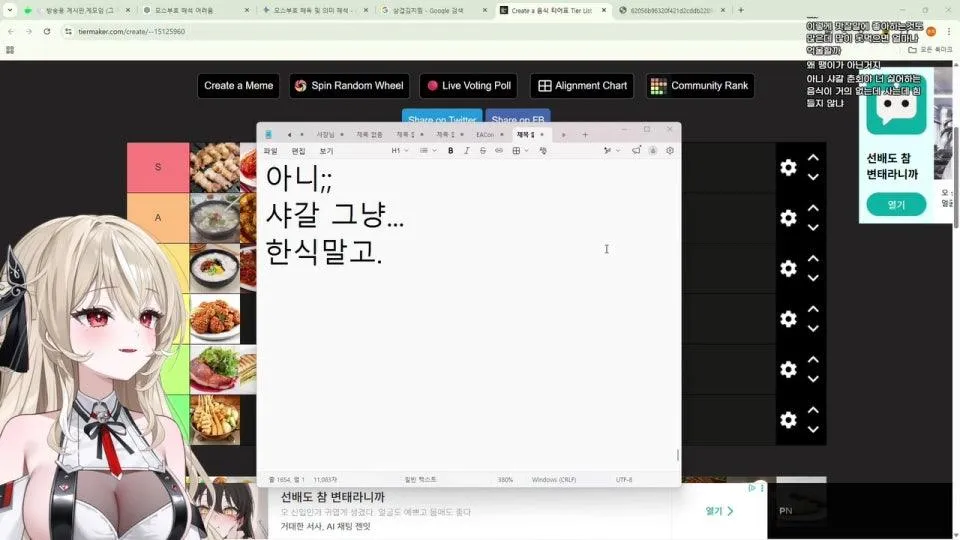Viewport: 960px width, 540px height.
Task: Click the browser back button
Action: 10,31
